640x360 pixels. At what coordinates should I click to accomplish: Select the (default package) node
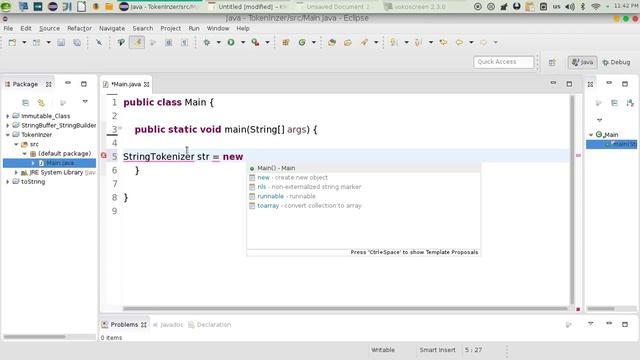pyautogui.click(x=64, y=153)
